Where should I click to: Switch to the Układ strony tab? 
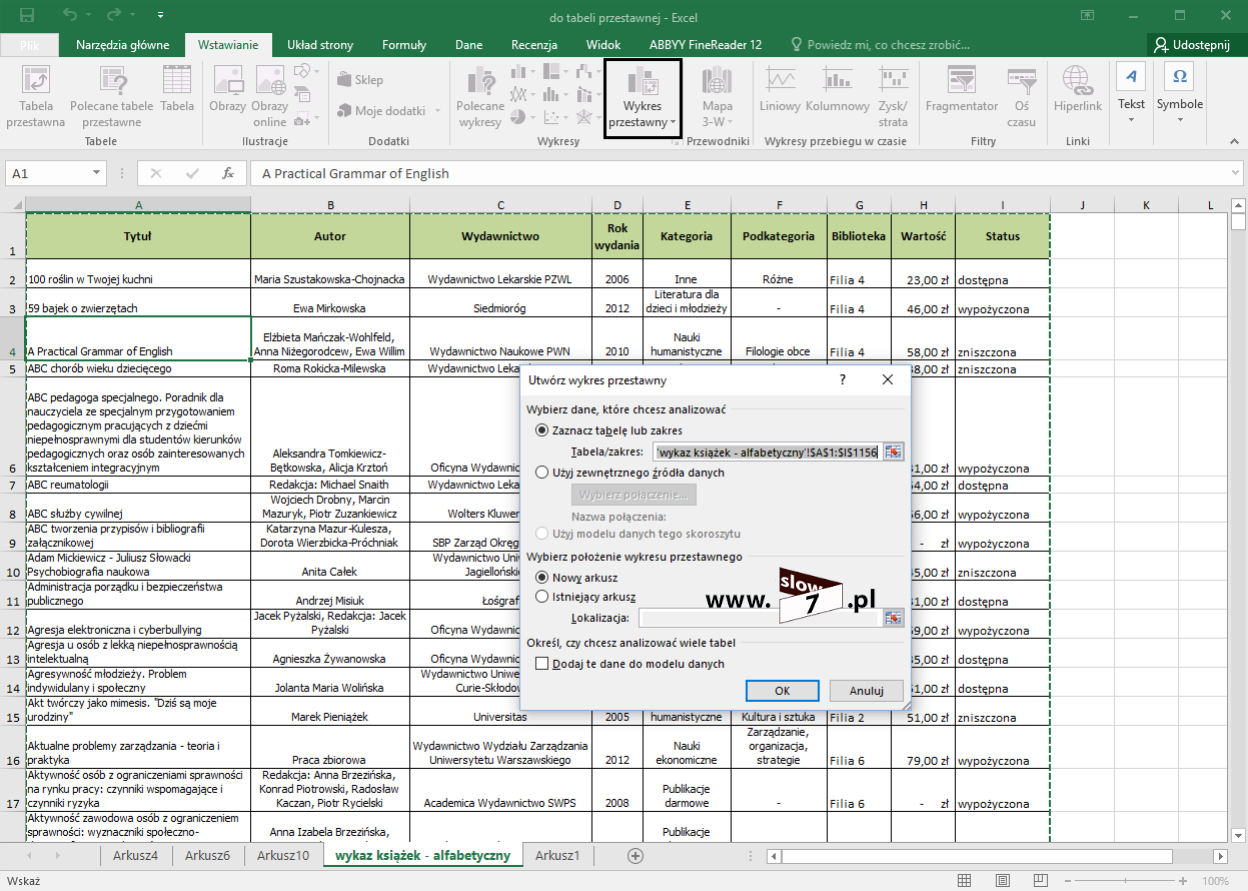click(x=320, y=45)
